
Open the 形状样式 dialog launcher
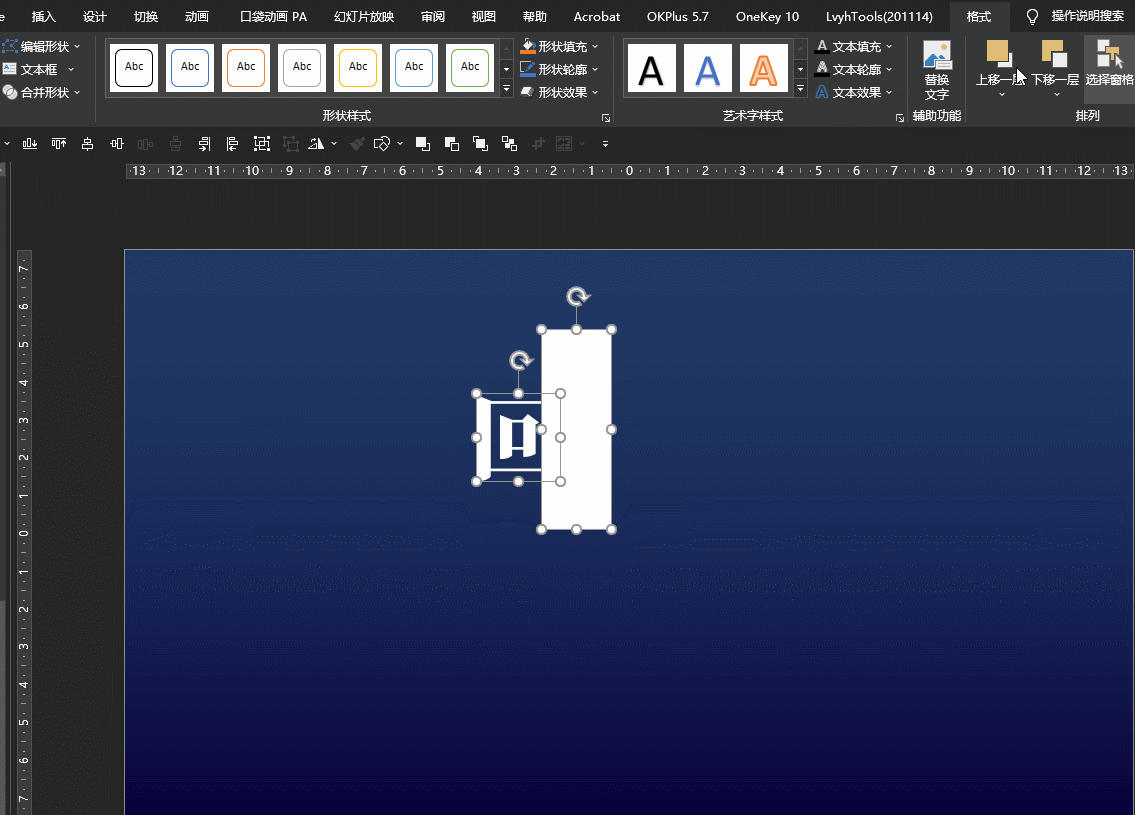(606, 117)
